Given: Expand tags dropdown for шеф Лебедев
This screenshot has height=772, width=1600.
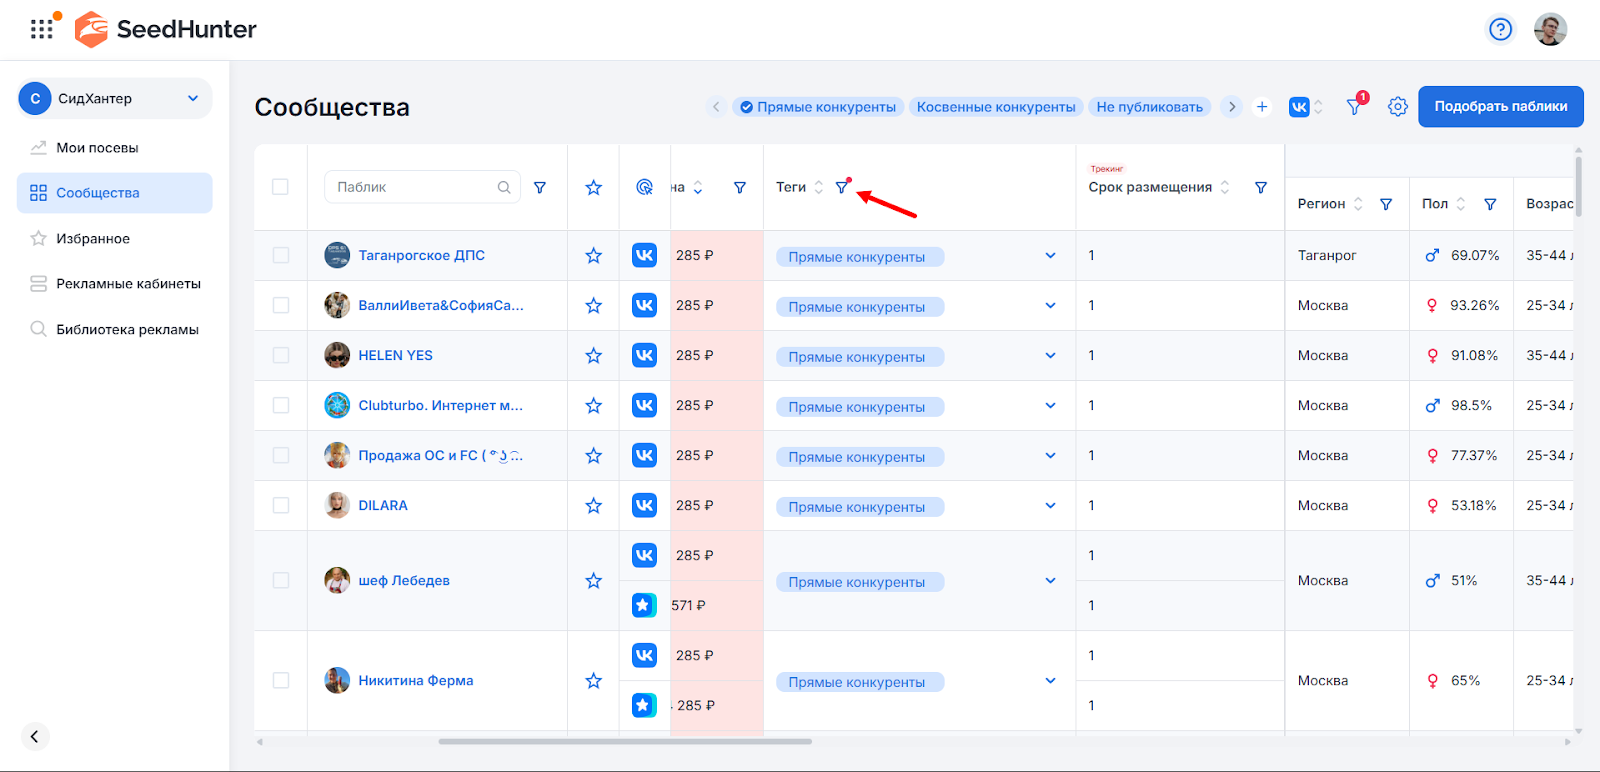Looking at the screenshot, I should click(x=1050, y=581).
